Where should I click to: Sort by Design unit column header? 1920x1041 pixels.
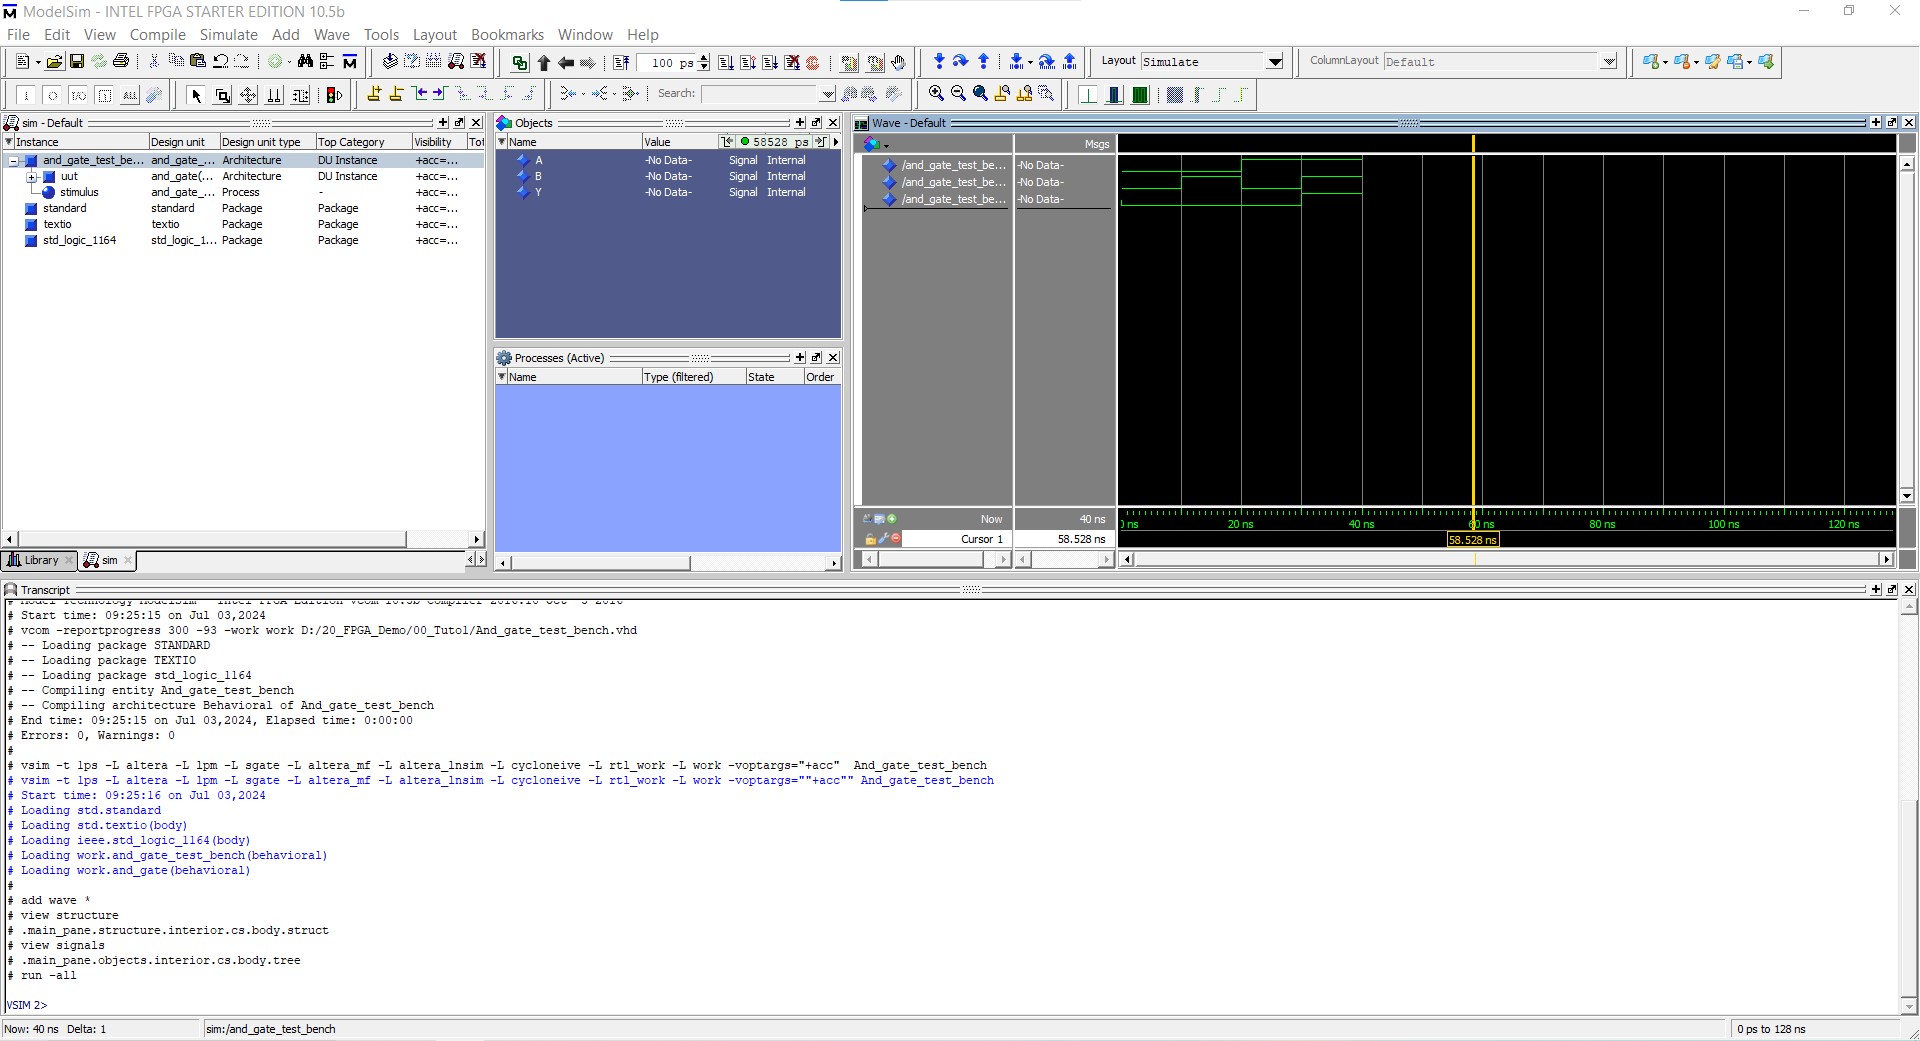click(x=183, y=142)
